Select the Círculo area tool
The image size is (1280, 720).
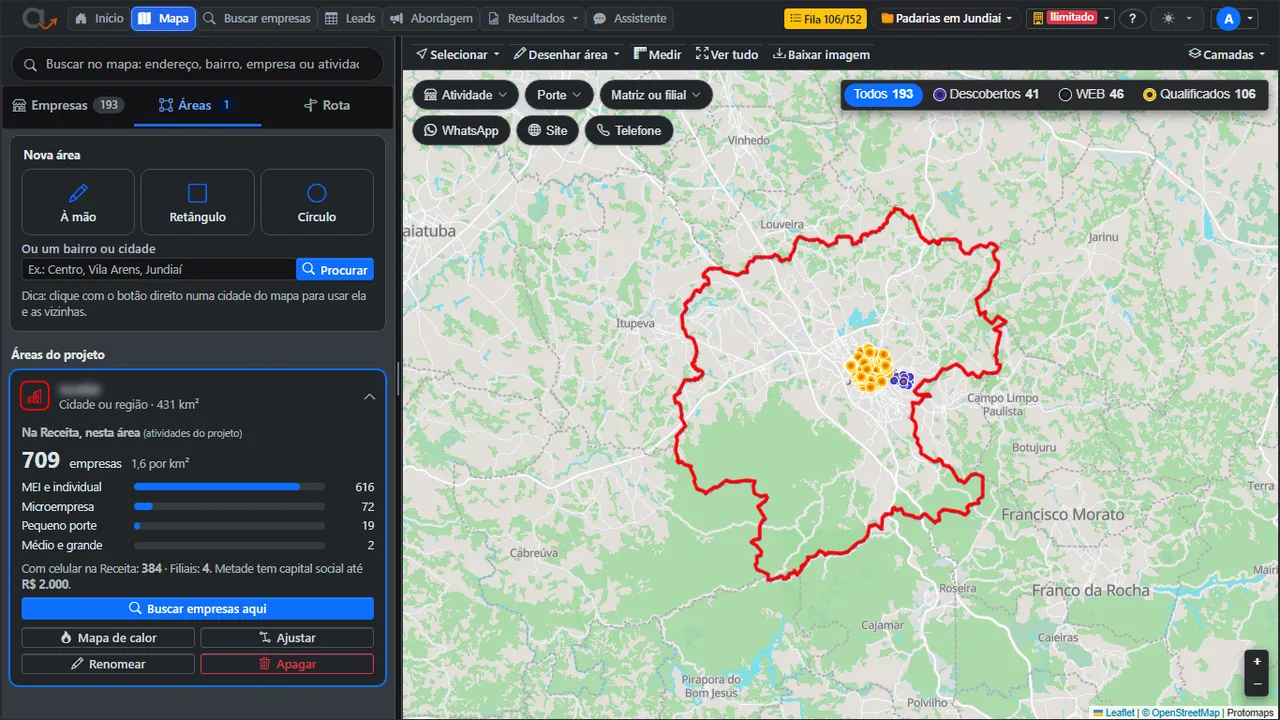317,202
